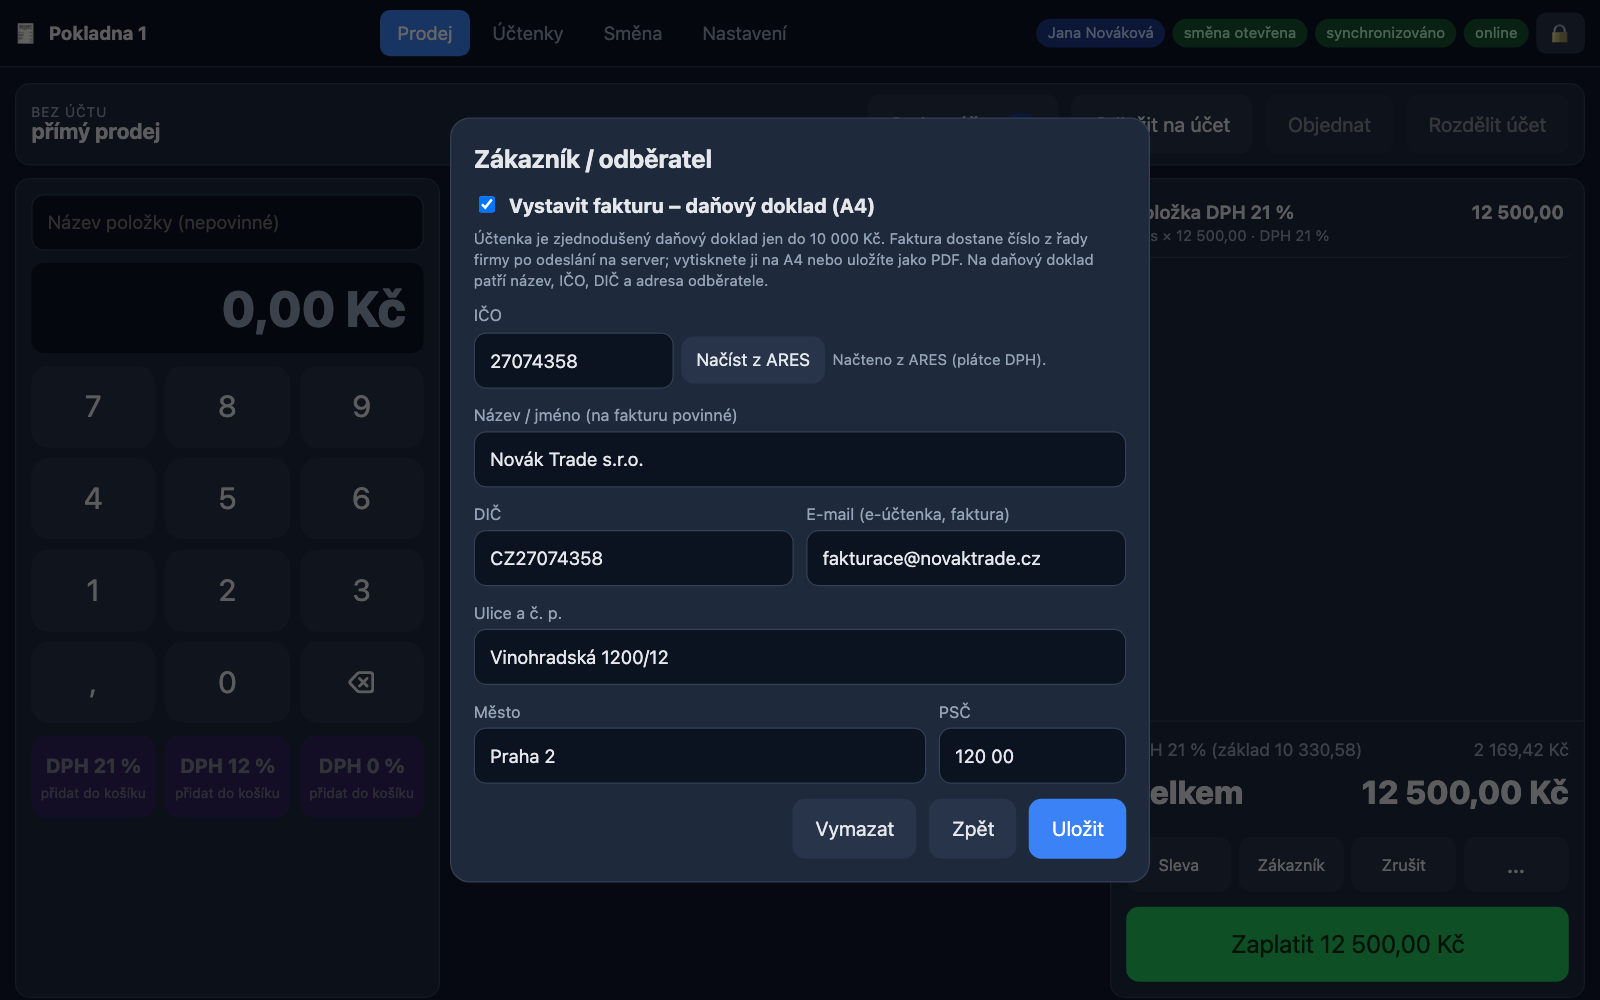Click the DIČ input field
The image size is (1600, 1000).
(633, 558)
